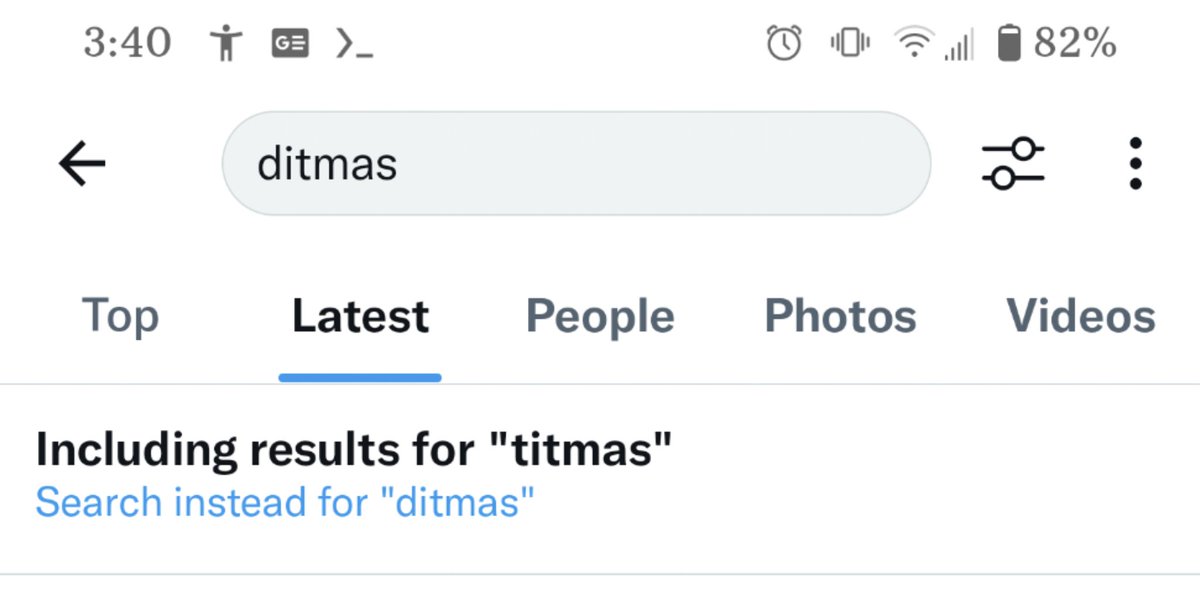1200x600 pixels.
Task: Select the Latest tab
Action: click(x=360, y=316)
